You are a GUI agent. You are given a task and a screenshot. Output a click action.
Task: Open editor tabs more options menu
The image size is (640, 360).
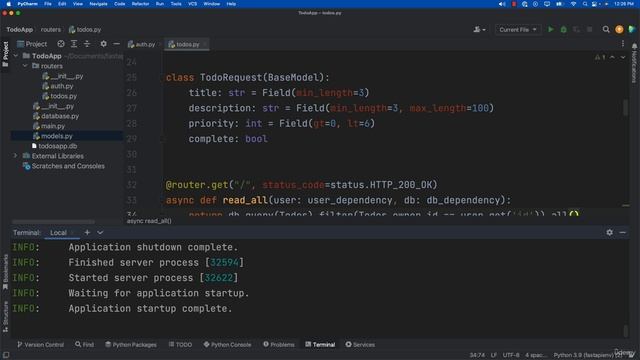pyautogui.click(x=623, y=44)
